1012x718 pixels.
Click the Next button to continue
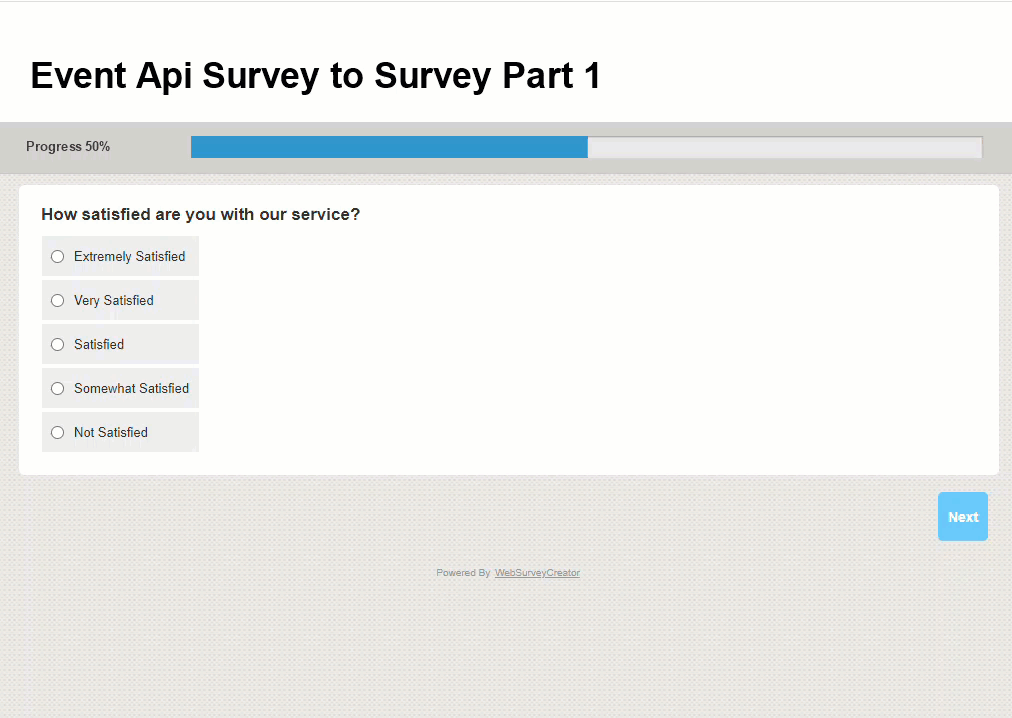(961, 516)
